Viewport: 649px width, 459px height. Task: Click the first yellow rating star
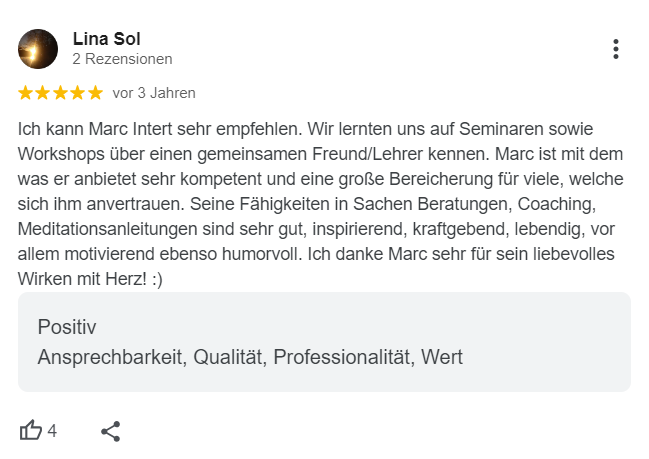tap(25, 93)
